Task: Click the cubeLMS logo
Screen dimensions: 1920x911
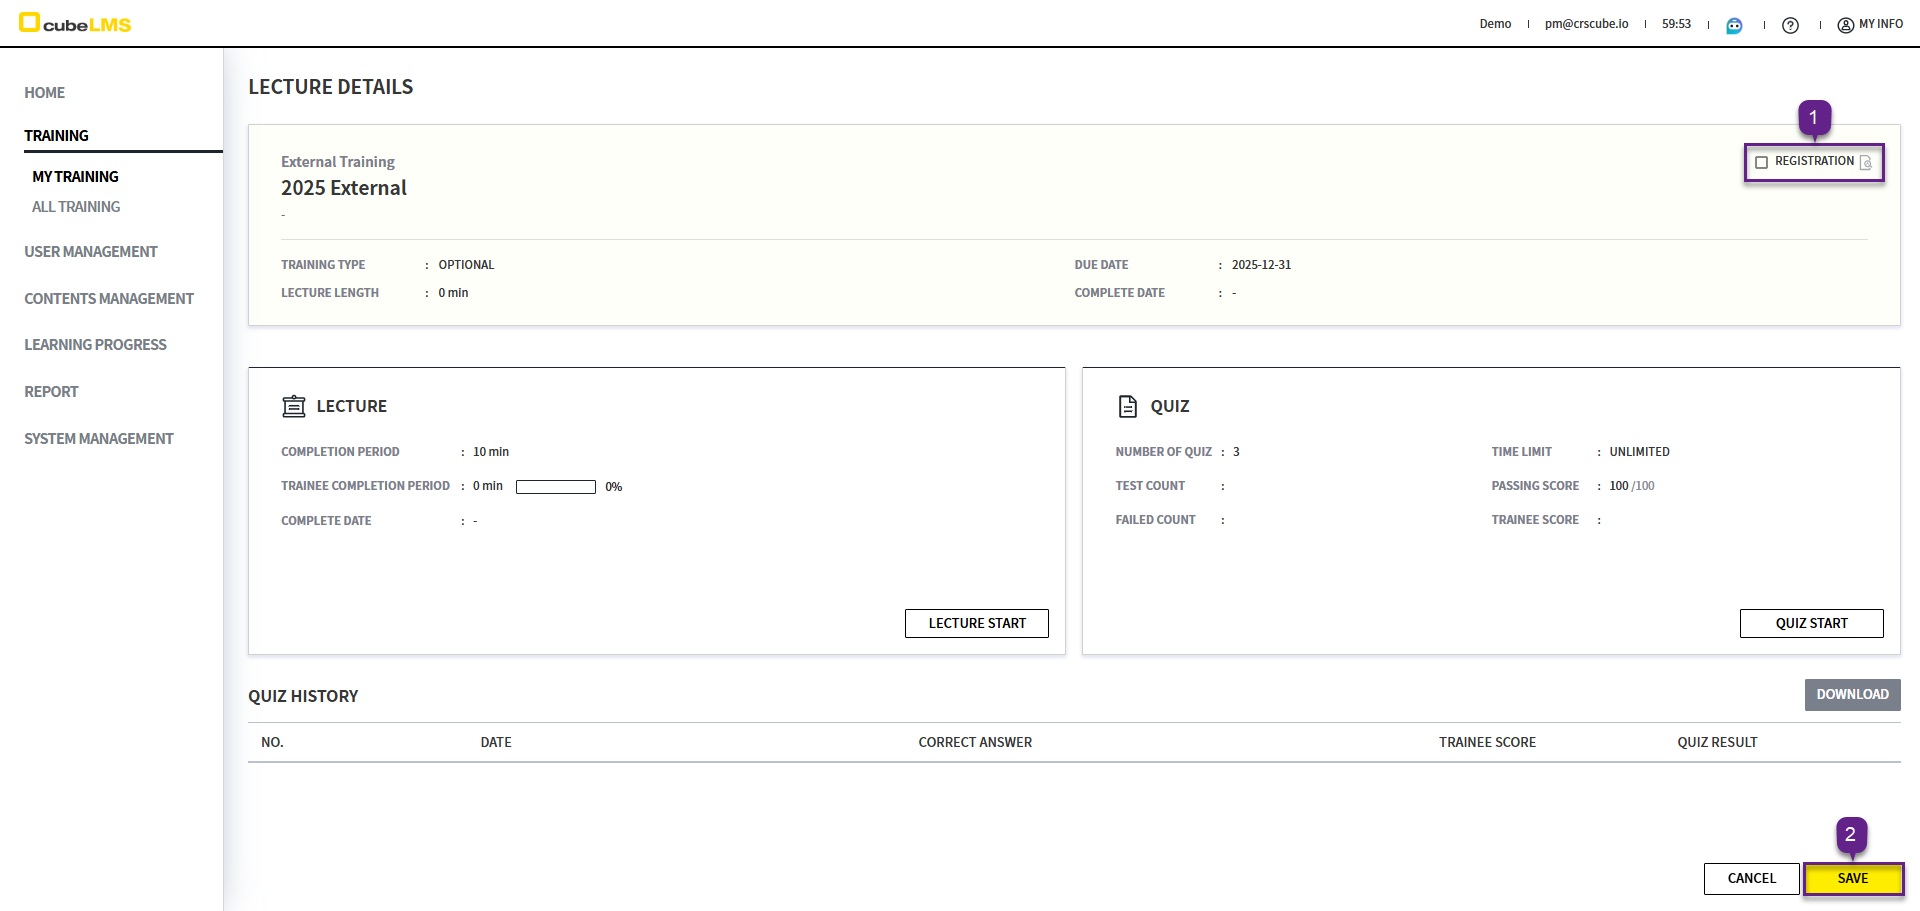Action: coord(76,23)
